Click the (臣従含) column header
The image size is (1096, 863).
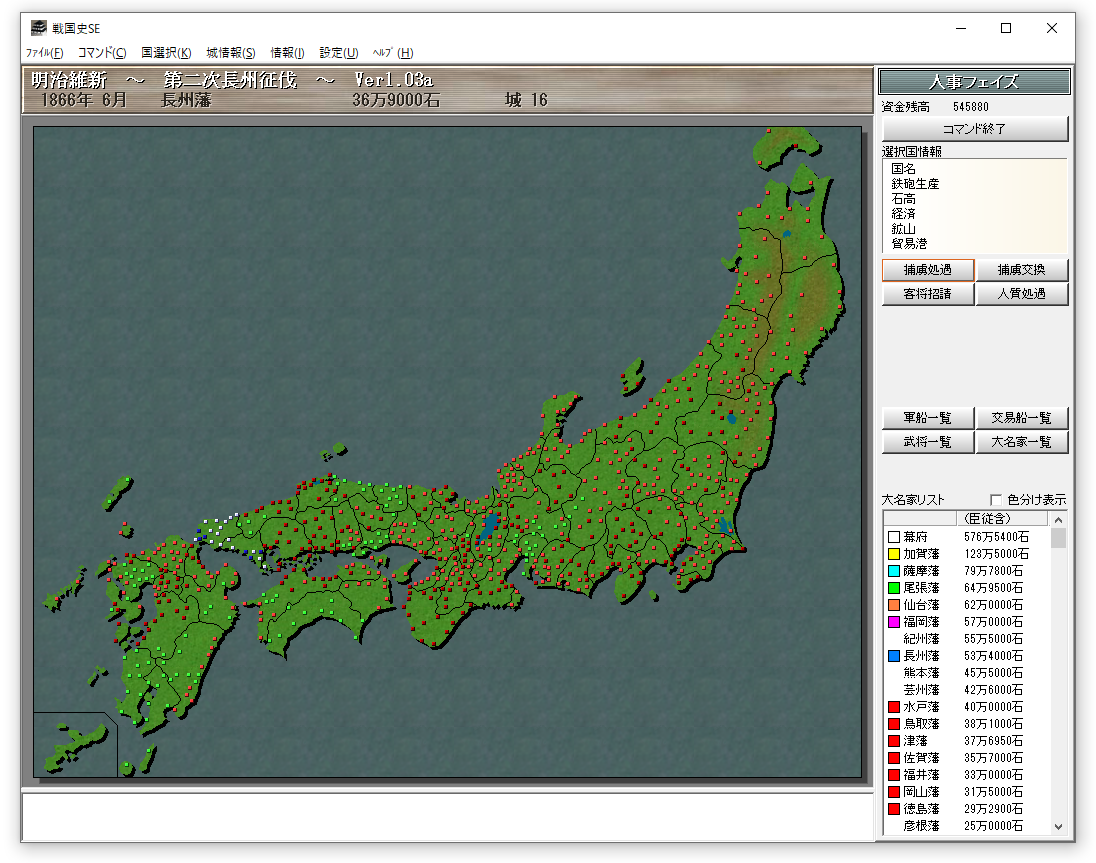[985, 518]
